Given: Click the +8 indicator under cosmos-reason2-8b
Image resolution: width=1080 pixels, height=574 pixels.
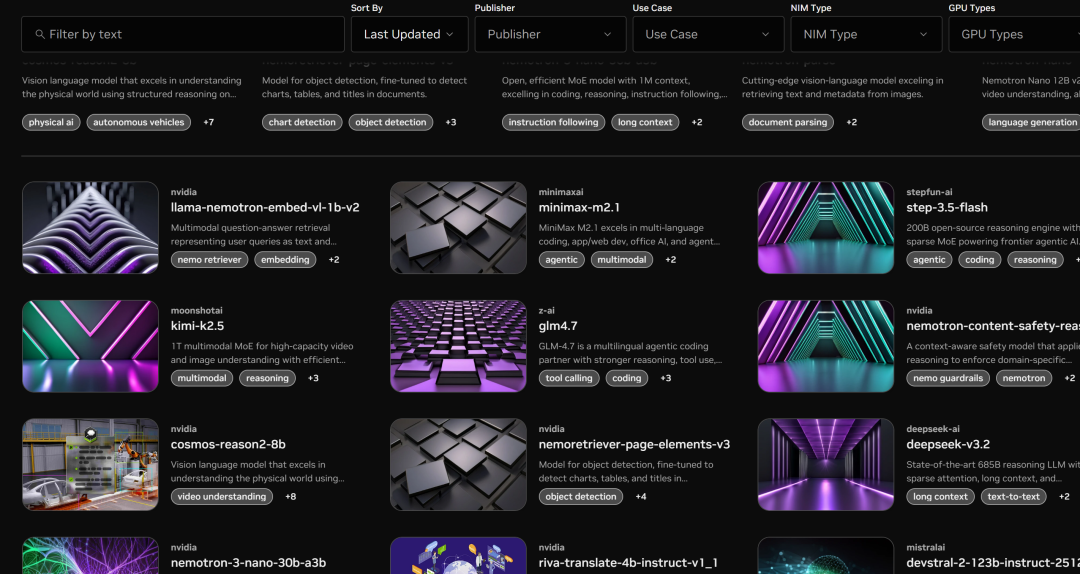Looking at the screenshot, I should click(291, 497).
